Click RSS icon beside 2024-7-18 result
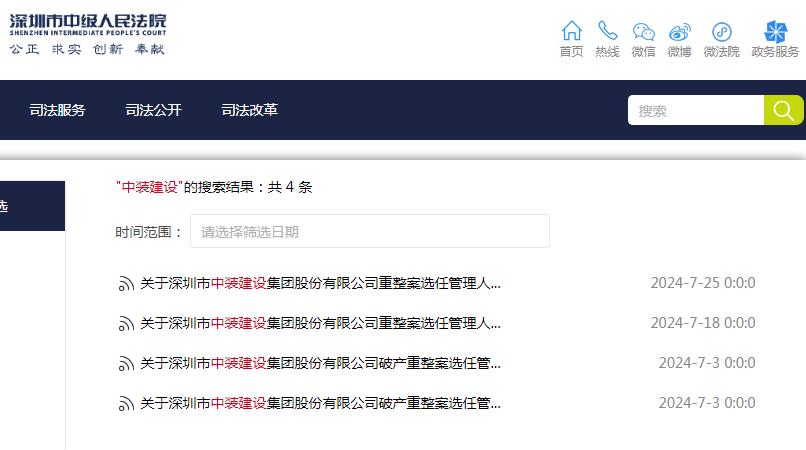This screenshot has width=806, height=450. pos(126,324)
